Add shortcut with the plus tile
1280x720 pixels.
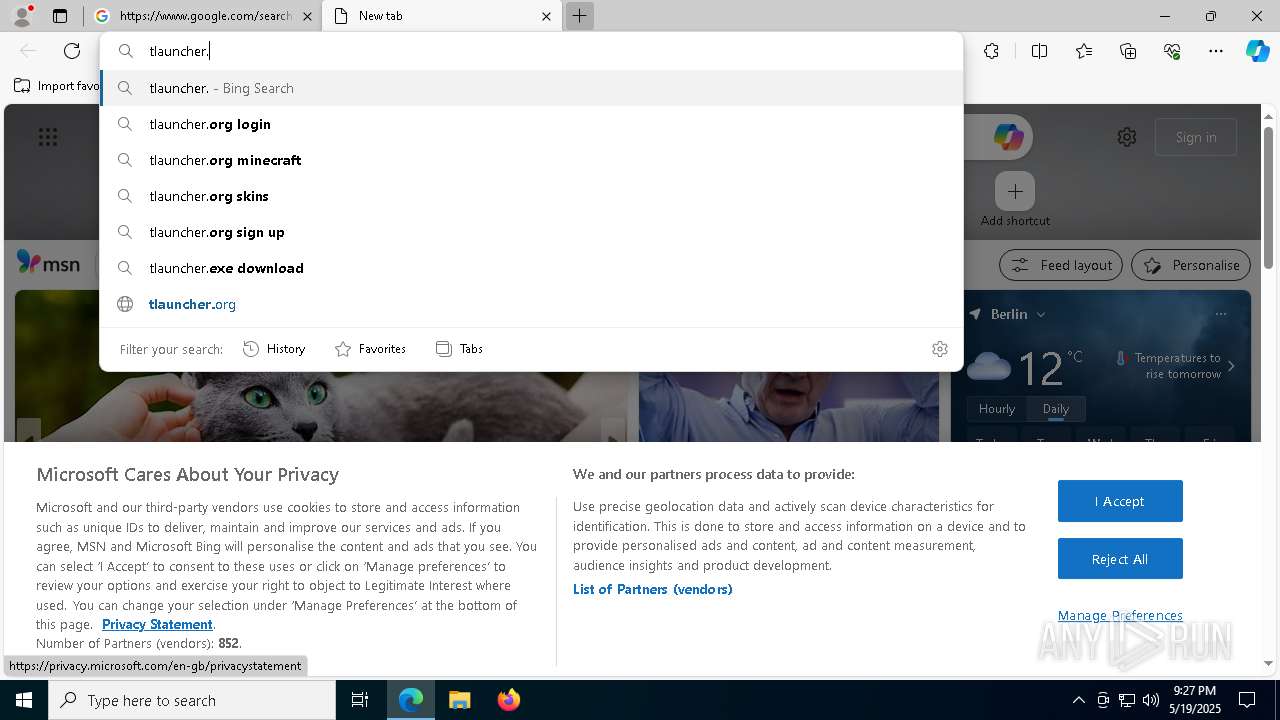[1015, 191]
